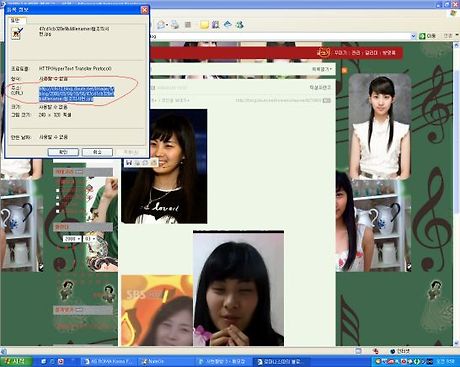Click the 이동 Go button by address bar

click(428, 36)
